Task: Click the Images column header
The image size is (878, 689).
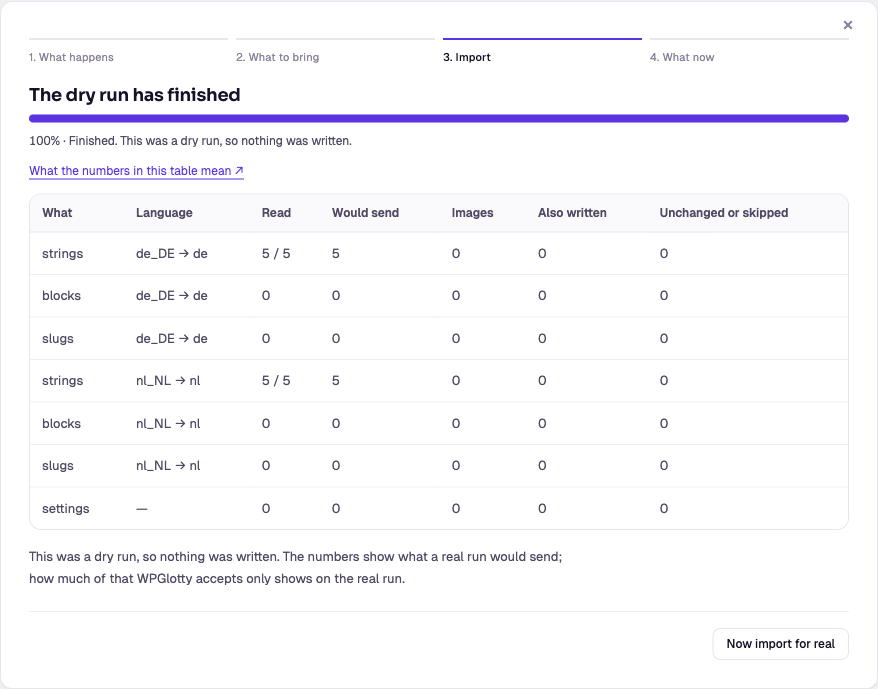Action: 472,213
